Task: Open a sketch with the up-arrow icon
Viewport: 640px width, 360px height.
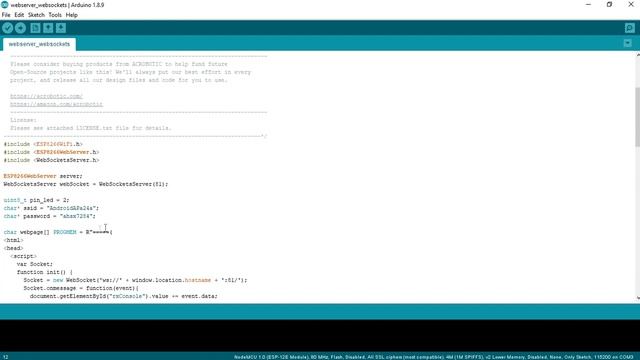Action: pos(48,28)
